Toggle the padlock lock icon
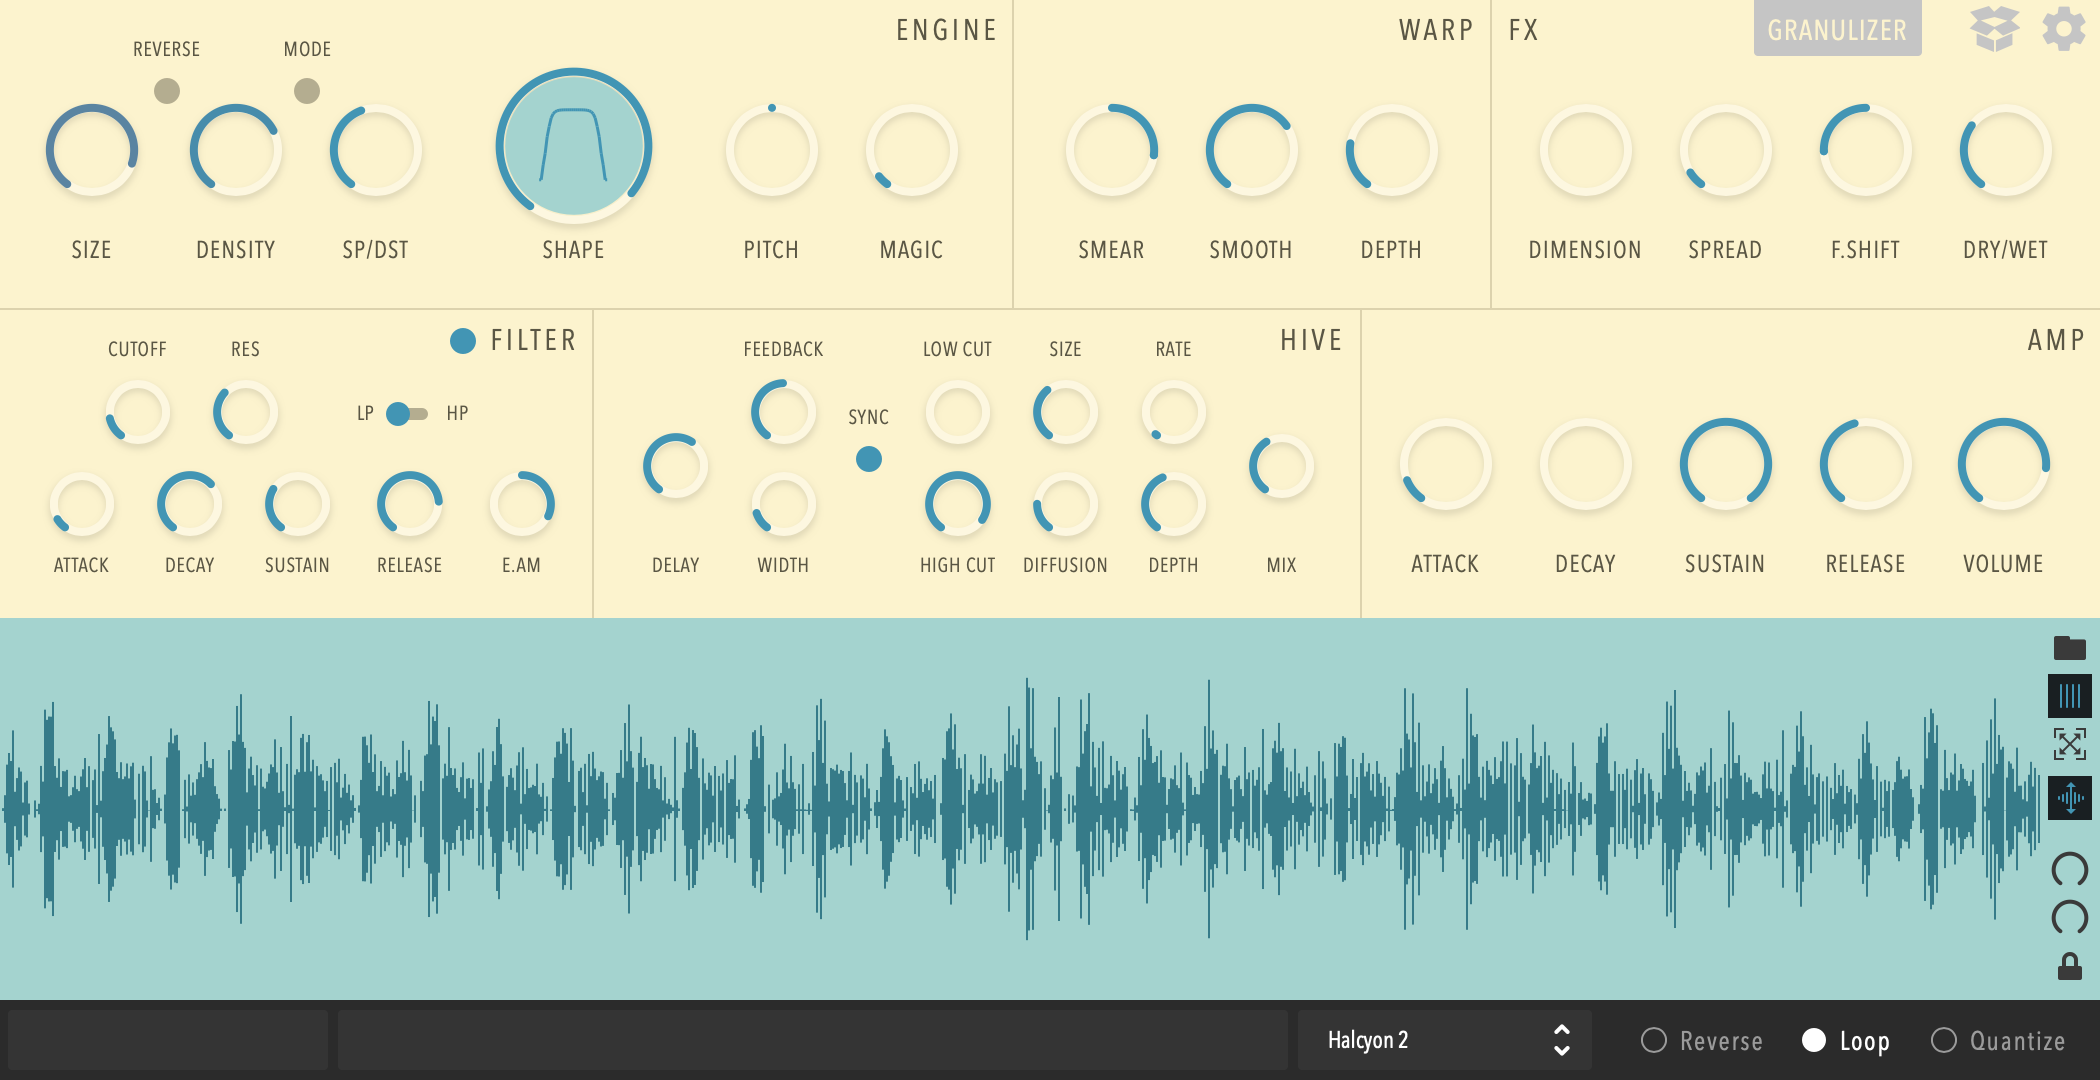 (2069, 966)
